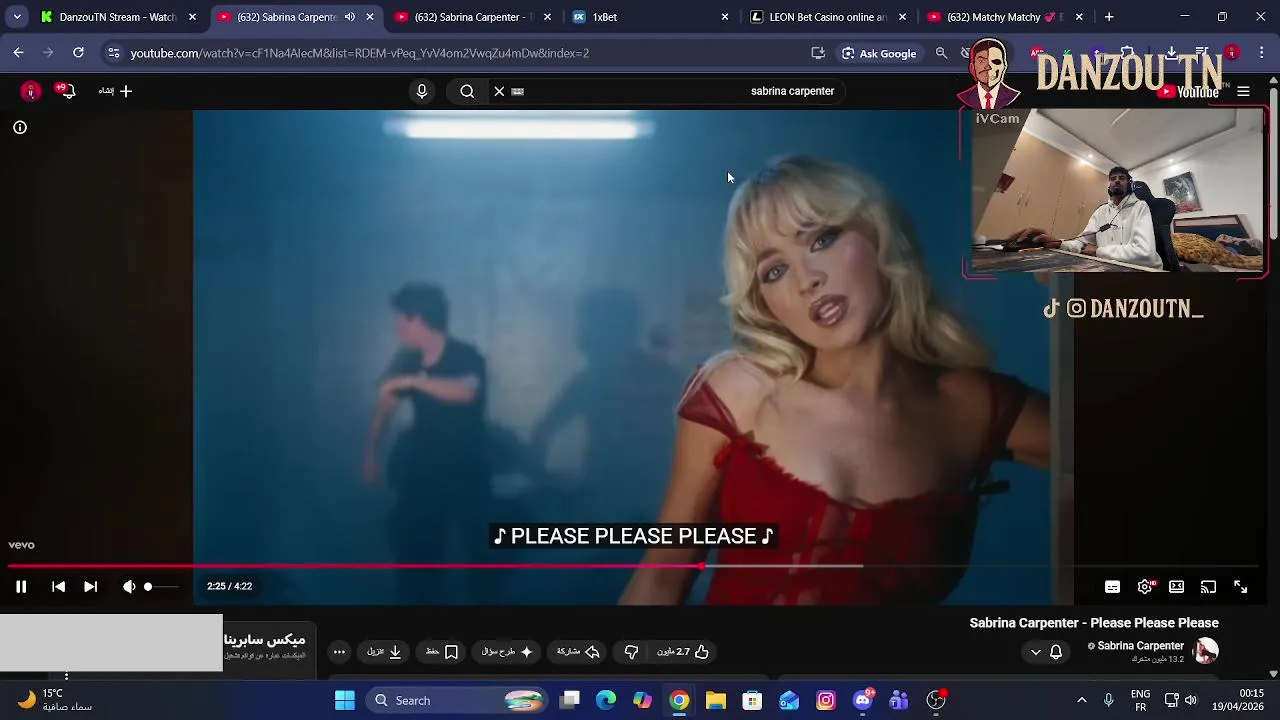This screenshot has width=1280, height=720.
Task: Open the Sabrina Carpenter channel name
Action: coord(1140,646)
